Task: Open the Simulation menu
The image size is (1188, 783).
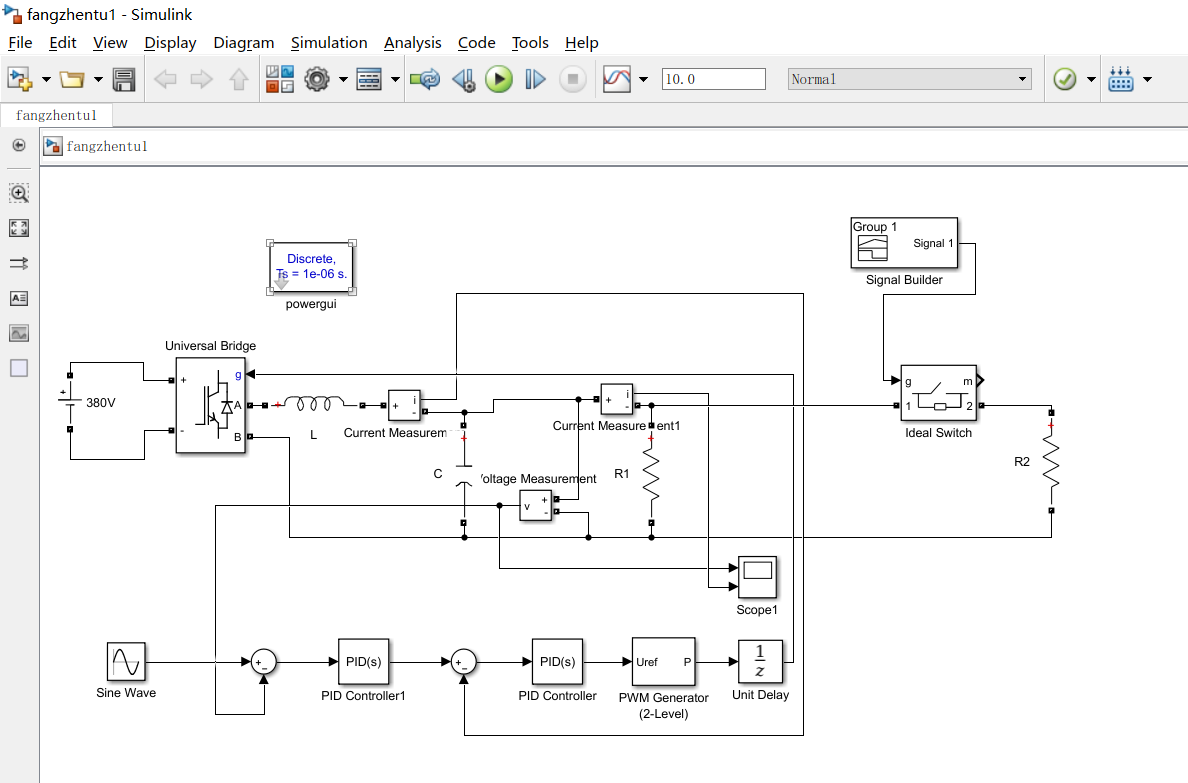Action: click(329, 42)
